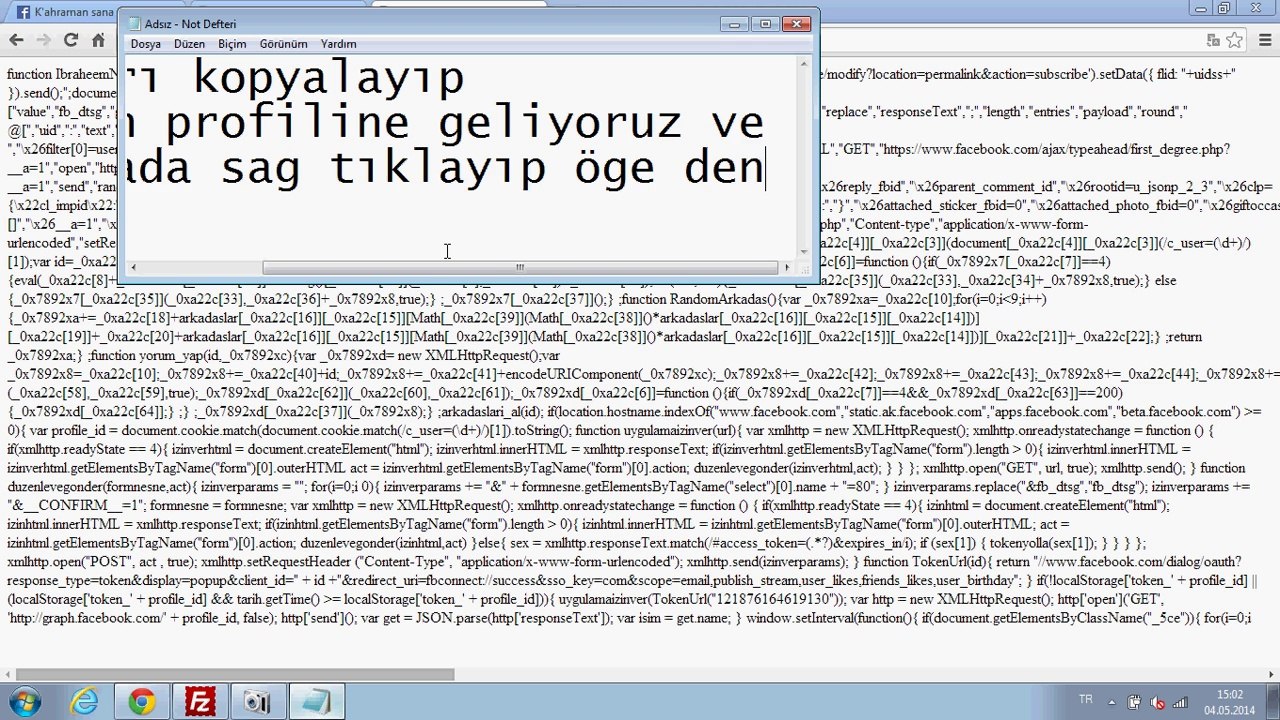Click Notepad's vertical scrollbar down arrow
The image size is (1280, 720).
[804, 252]
